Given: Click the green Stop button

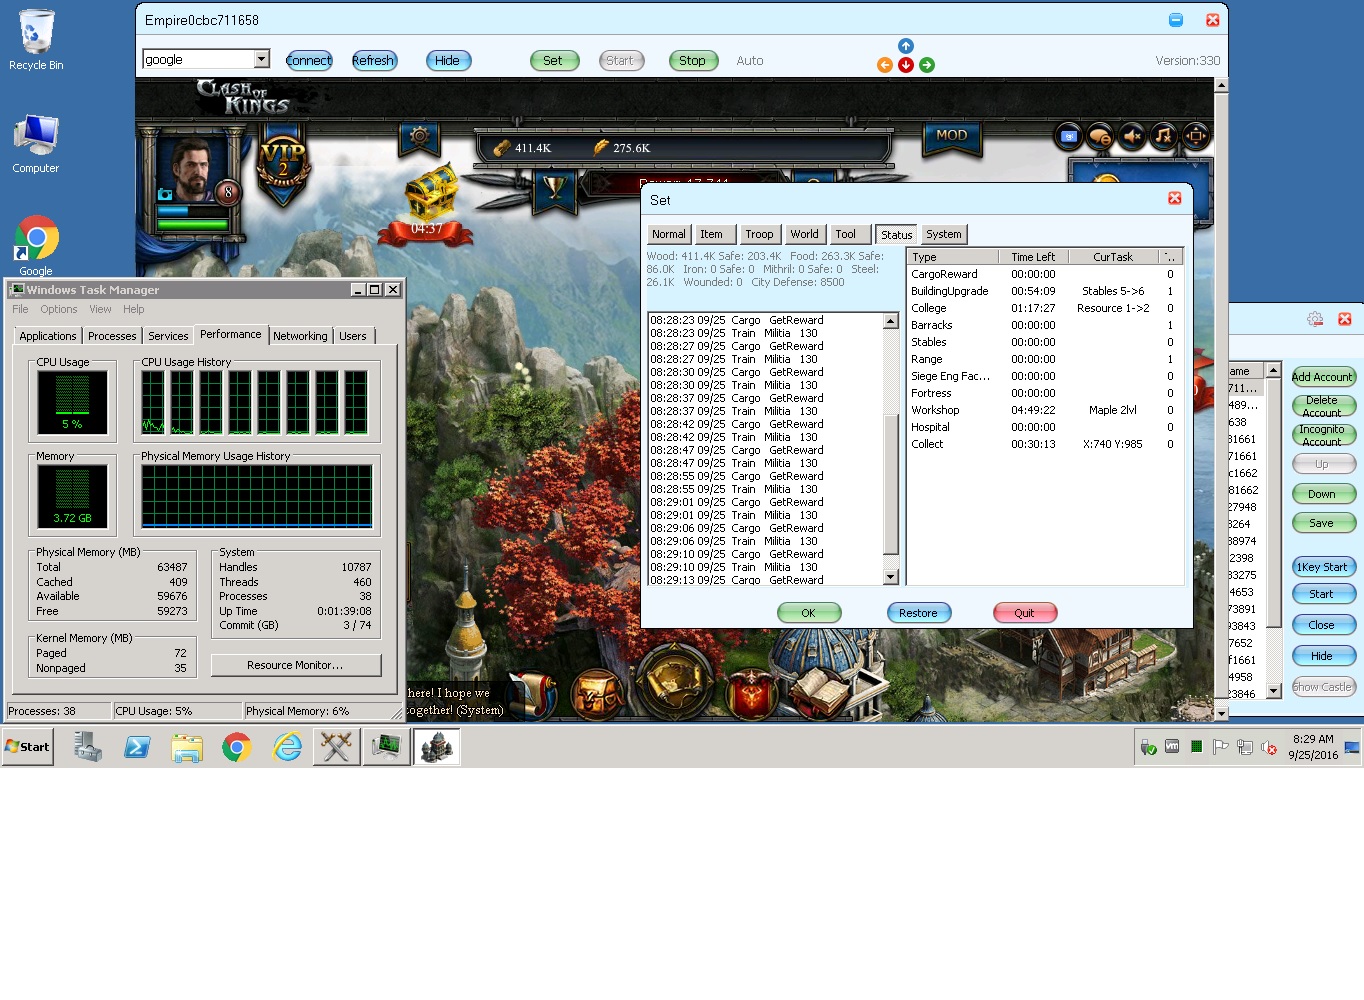Looking at the screenshot, I should [692, 60].
